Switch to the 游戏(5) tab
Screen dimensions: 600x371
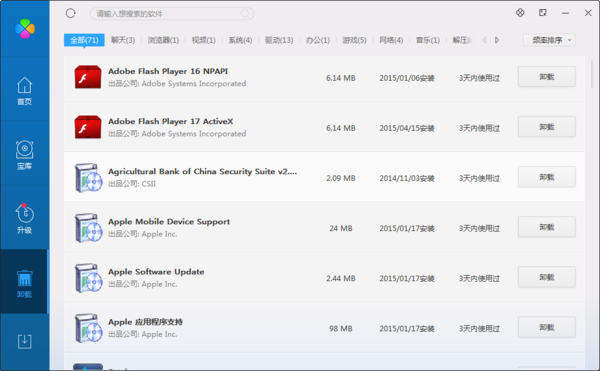[354, 40]
